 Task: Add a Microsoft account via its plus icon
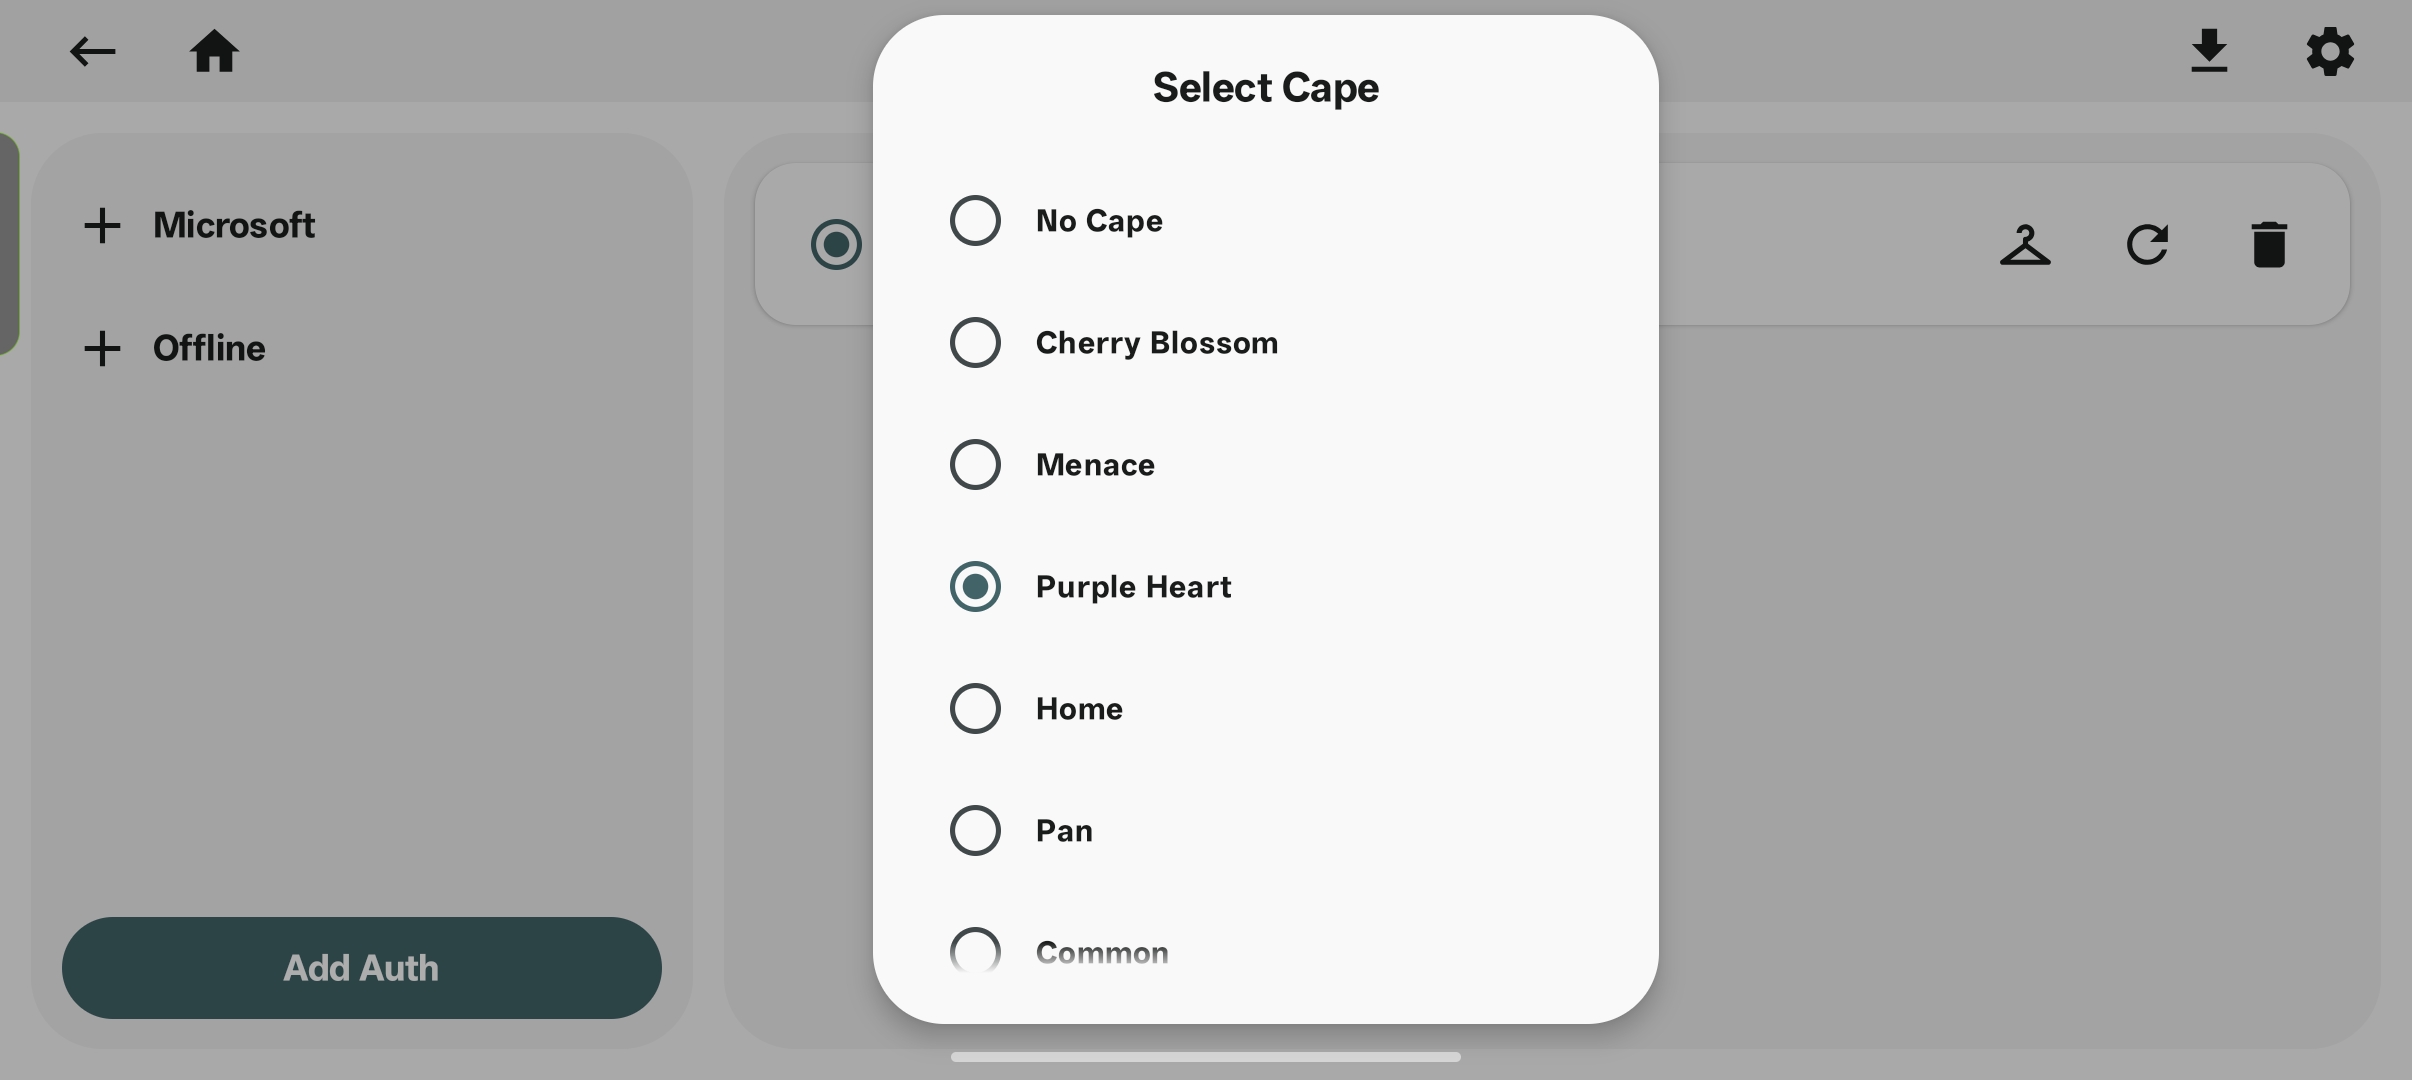coord(103,225)
